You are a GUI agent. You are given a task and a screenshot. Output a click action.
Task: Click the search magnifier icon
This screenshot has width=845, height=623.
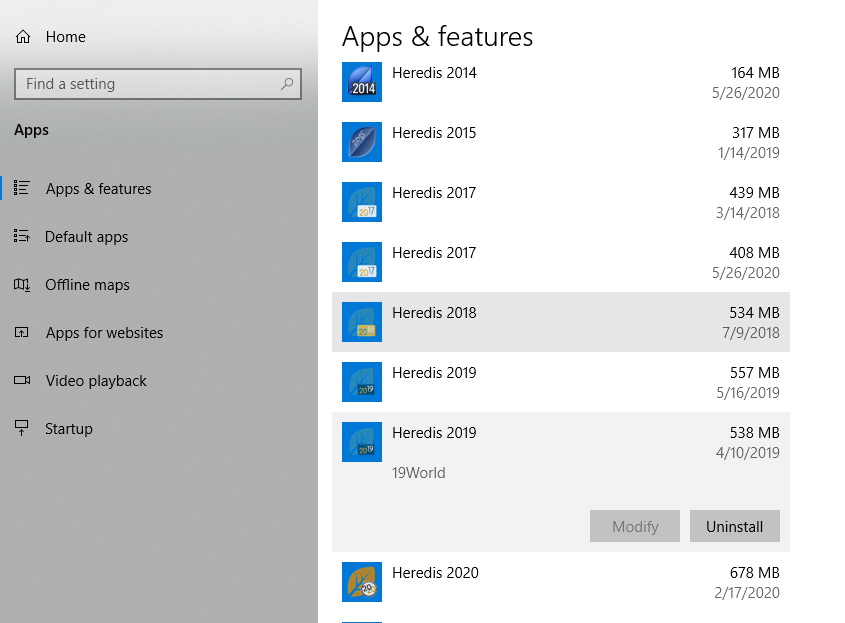click(x=287, y=84)
